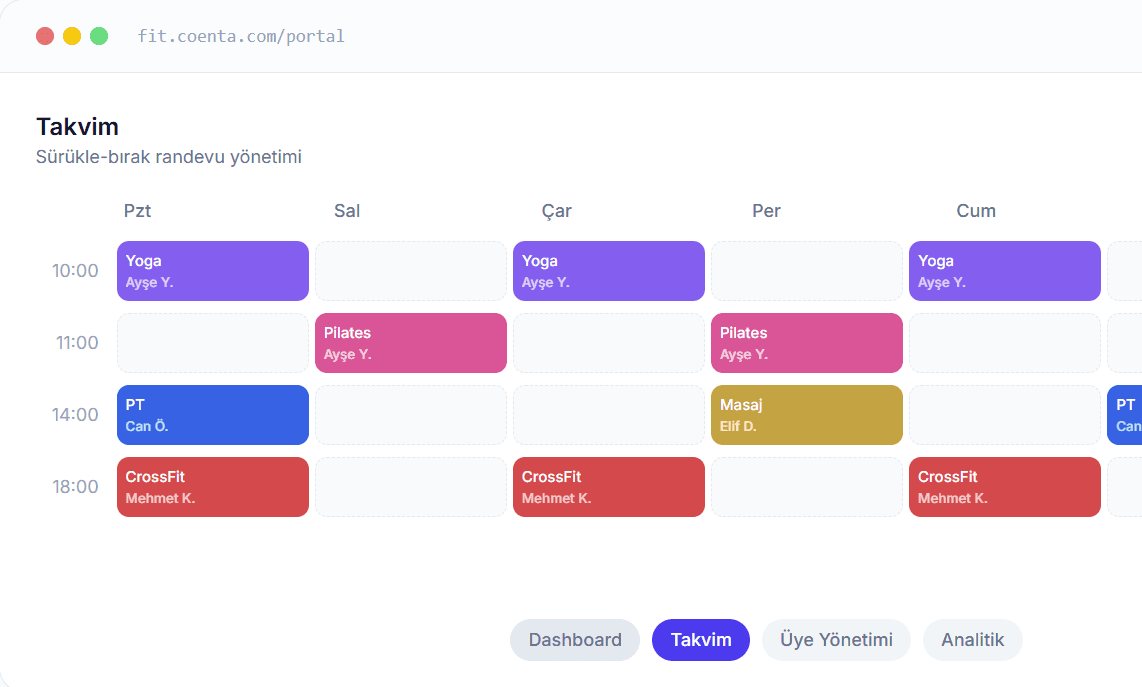Image resolution: width=1142 pixels, height=687 pixels.
Task: Click Friday 18:00 CrossFit session
Action: point(1005,487)
